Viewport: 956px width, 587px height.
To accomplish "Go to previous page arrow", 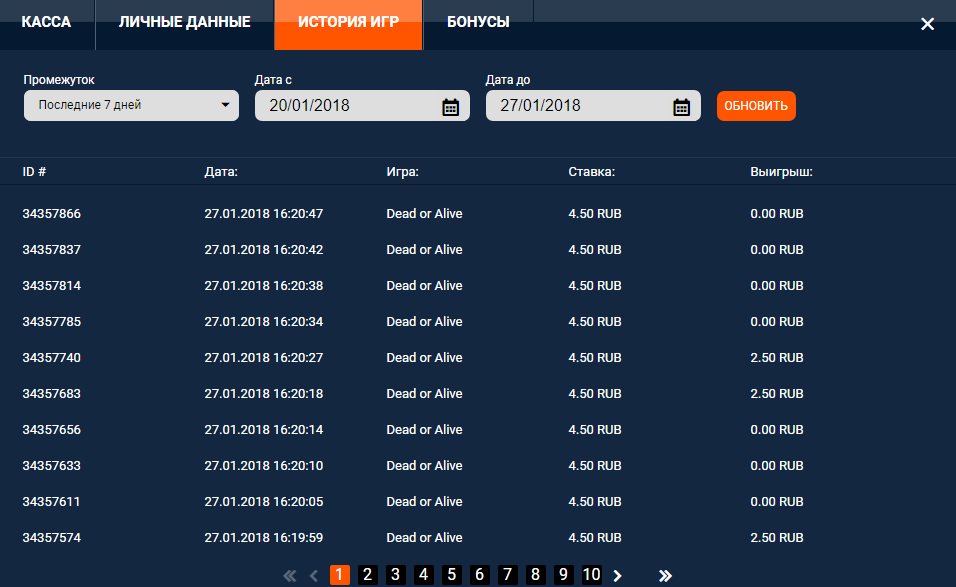I will [313, 575].
